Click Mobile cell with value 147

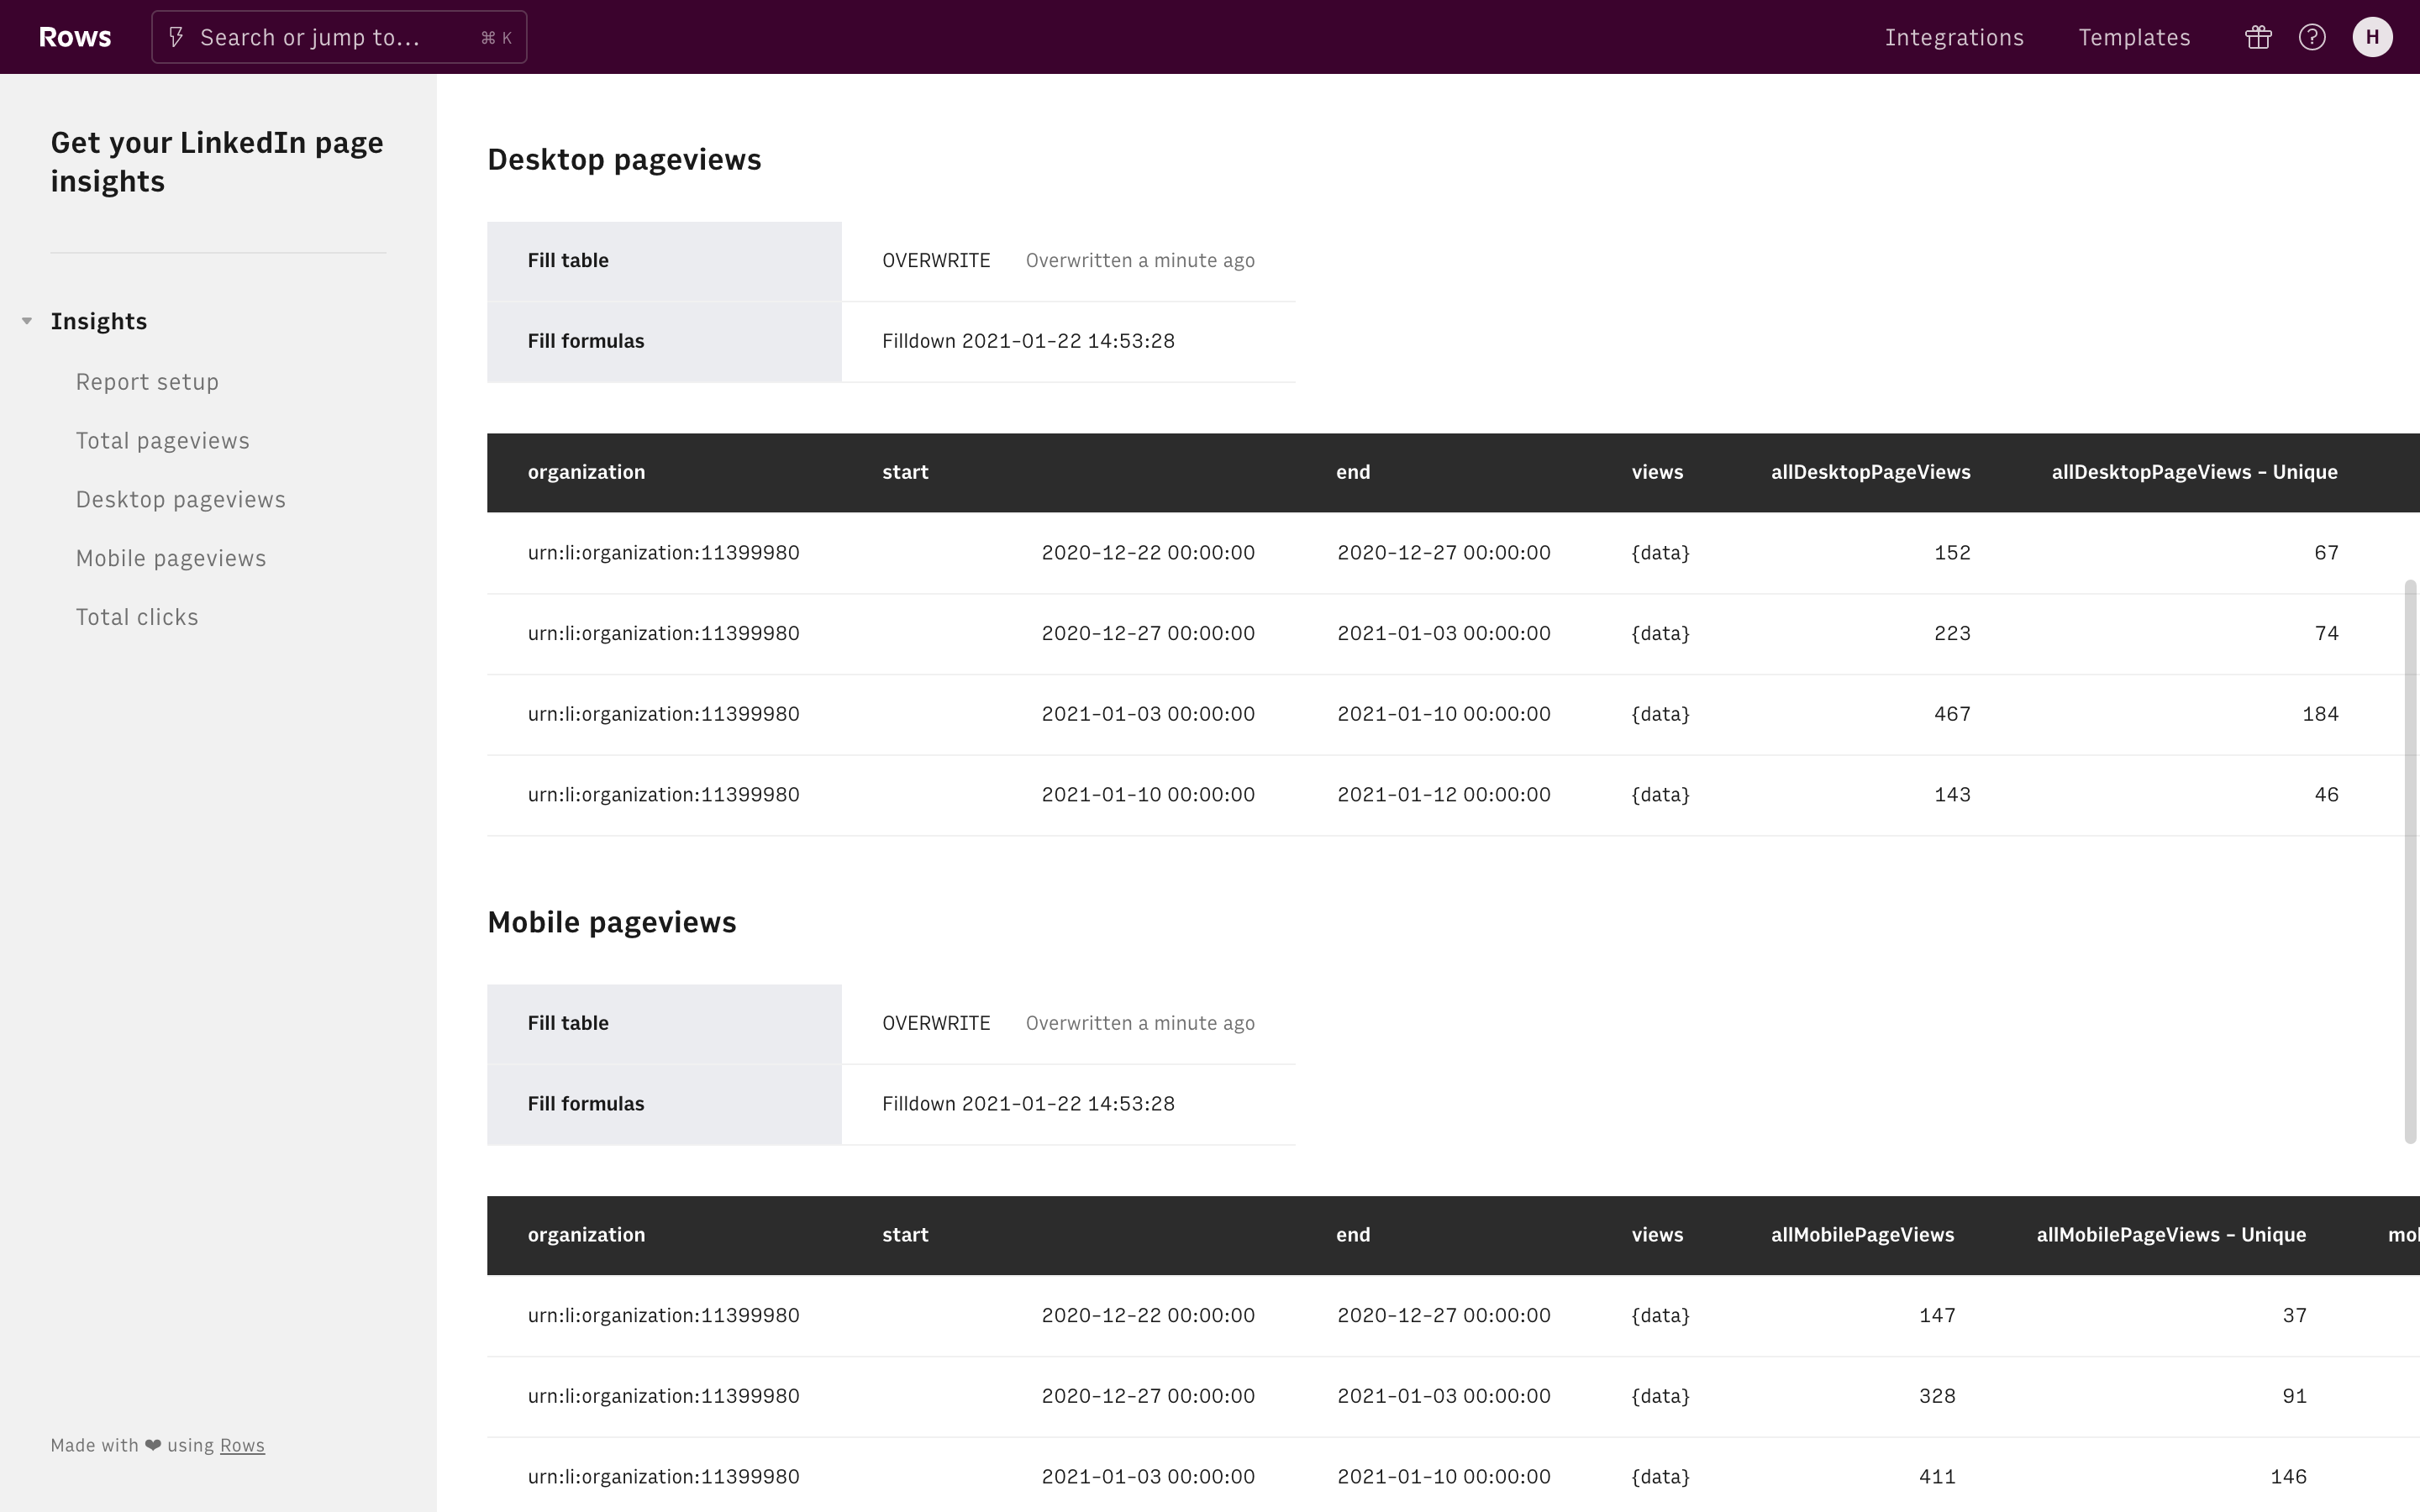[1937, 1316]
